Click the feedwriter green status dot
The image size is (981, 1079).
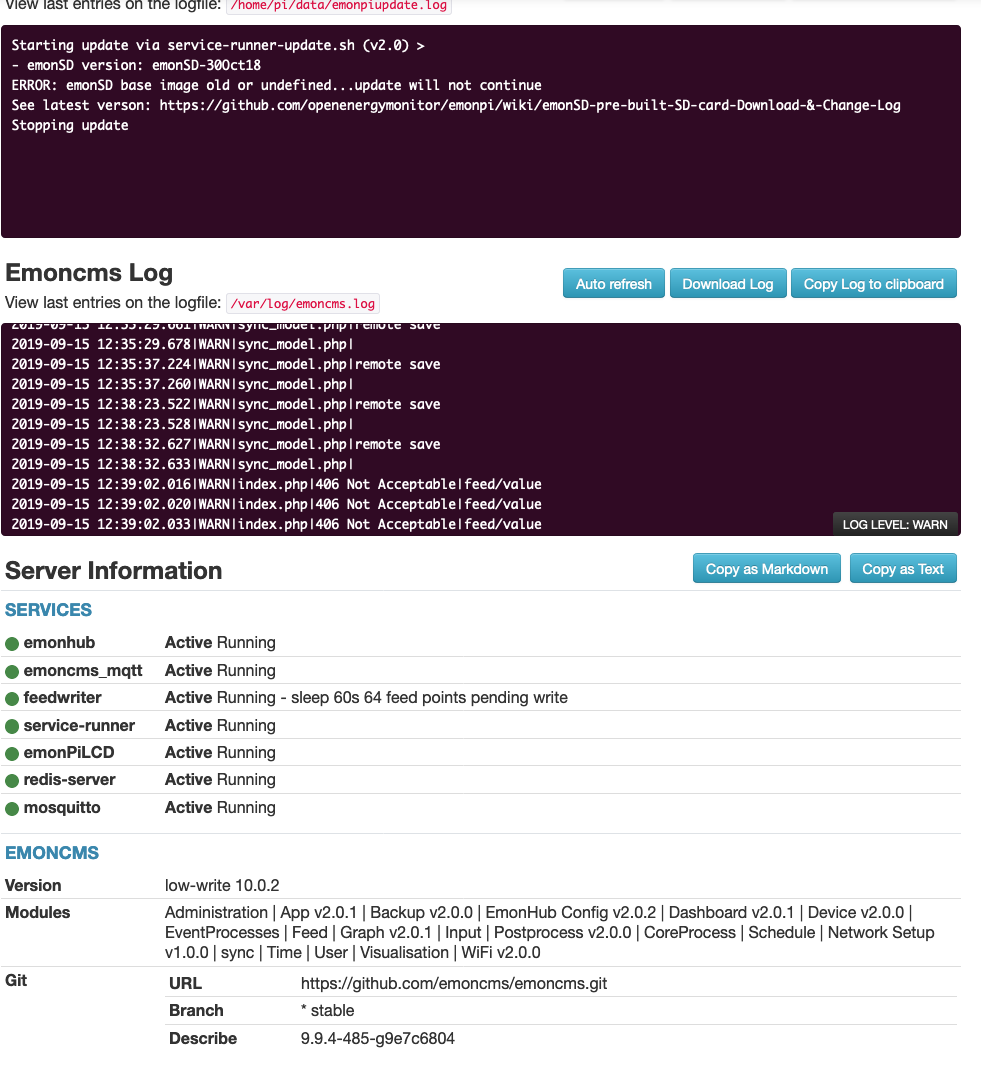click(x=12, y=699)
